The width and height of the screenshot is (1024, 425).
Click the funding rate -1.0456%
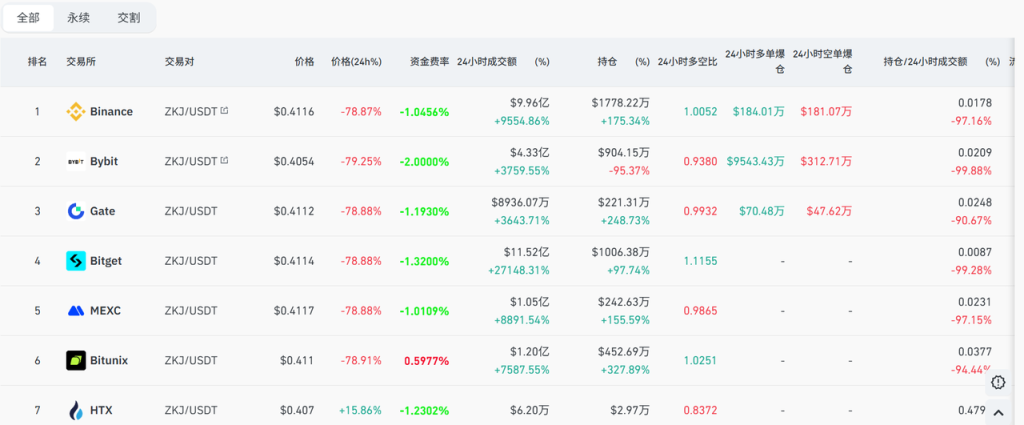[x=424, y=112]
